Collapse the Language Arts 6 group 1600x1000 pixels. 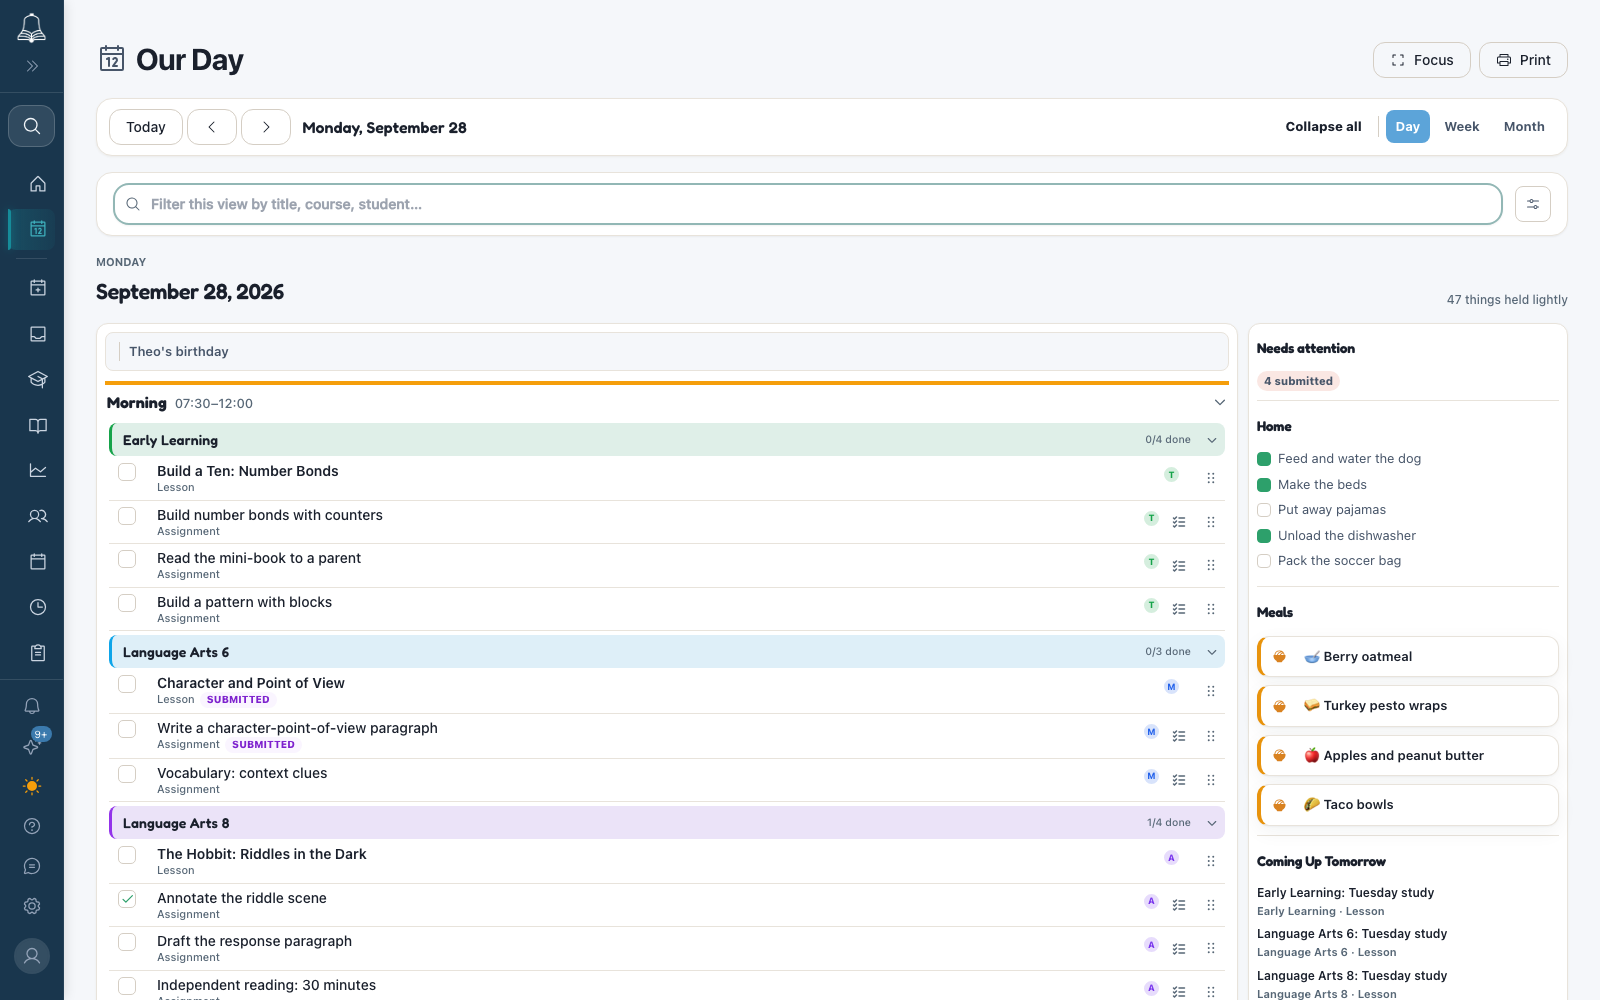[x=1212, y=652]
